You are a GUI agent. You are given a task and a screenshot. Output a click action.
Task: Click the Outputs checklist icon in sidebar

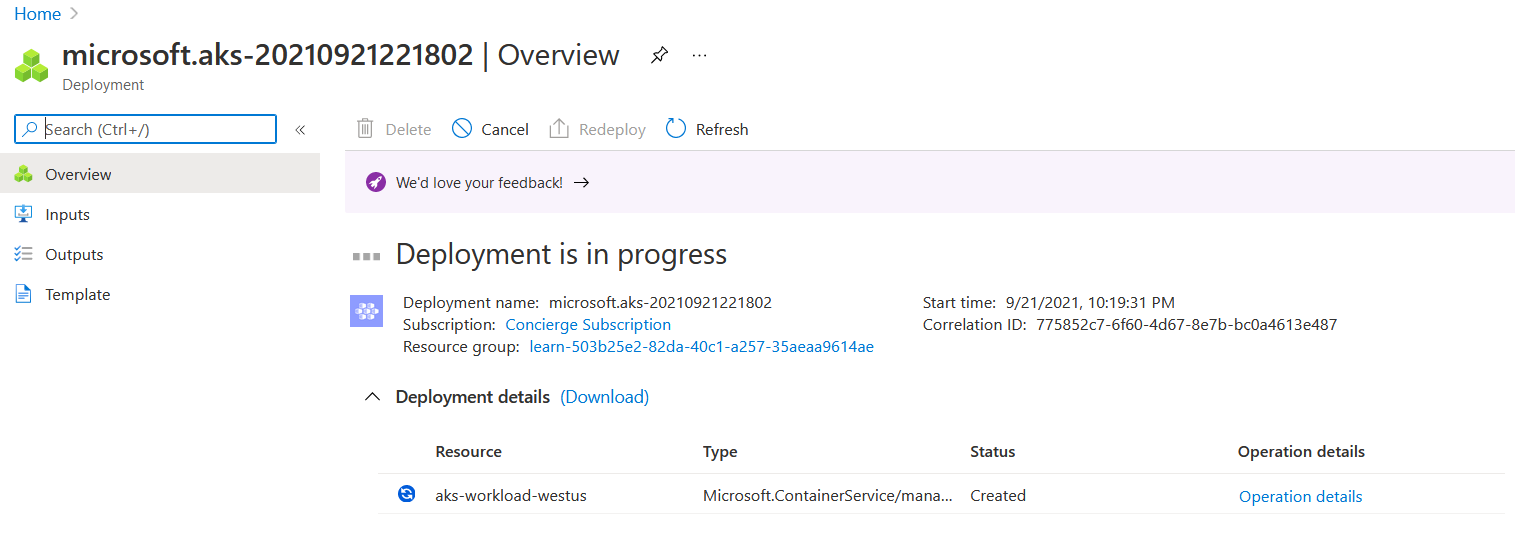pos(24,254)
